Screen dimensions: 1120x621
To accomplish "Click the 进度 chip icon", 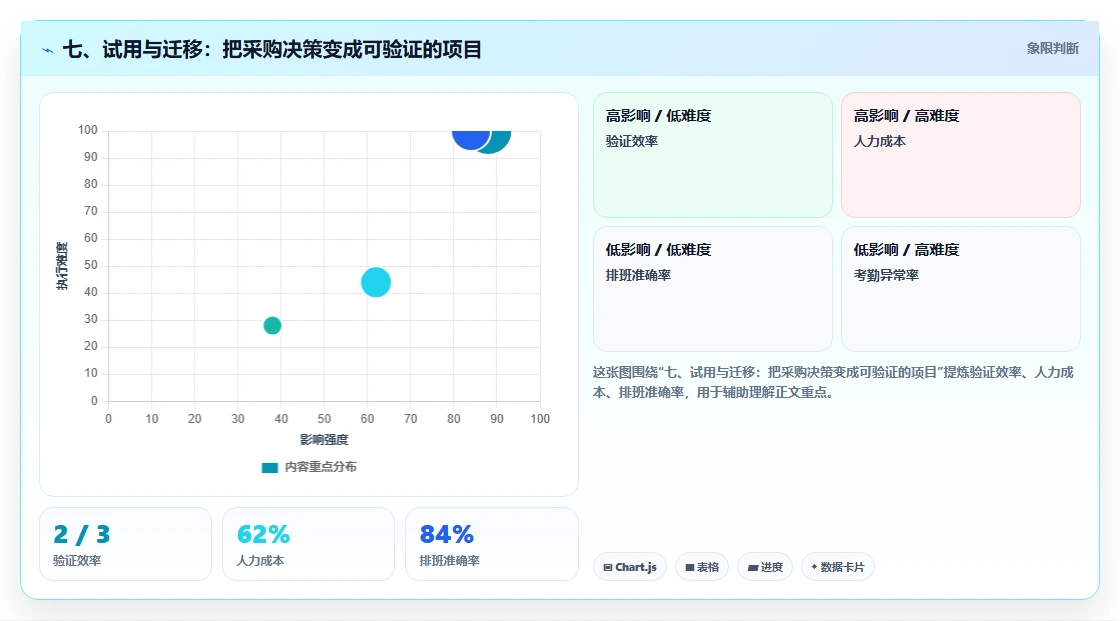I will tap(753, 567).
